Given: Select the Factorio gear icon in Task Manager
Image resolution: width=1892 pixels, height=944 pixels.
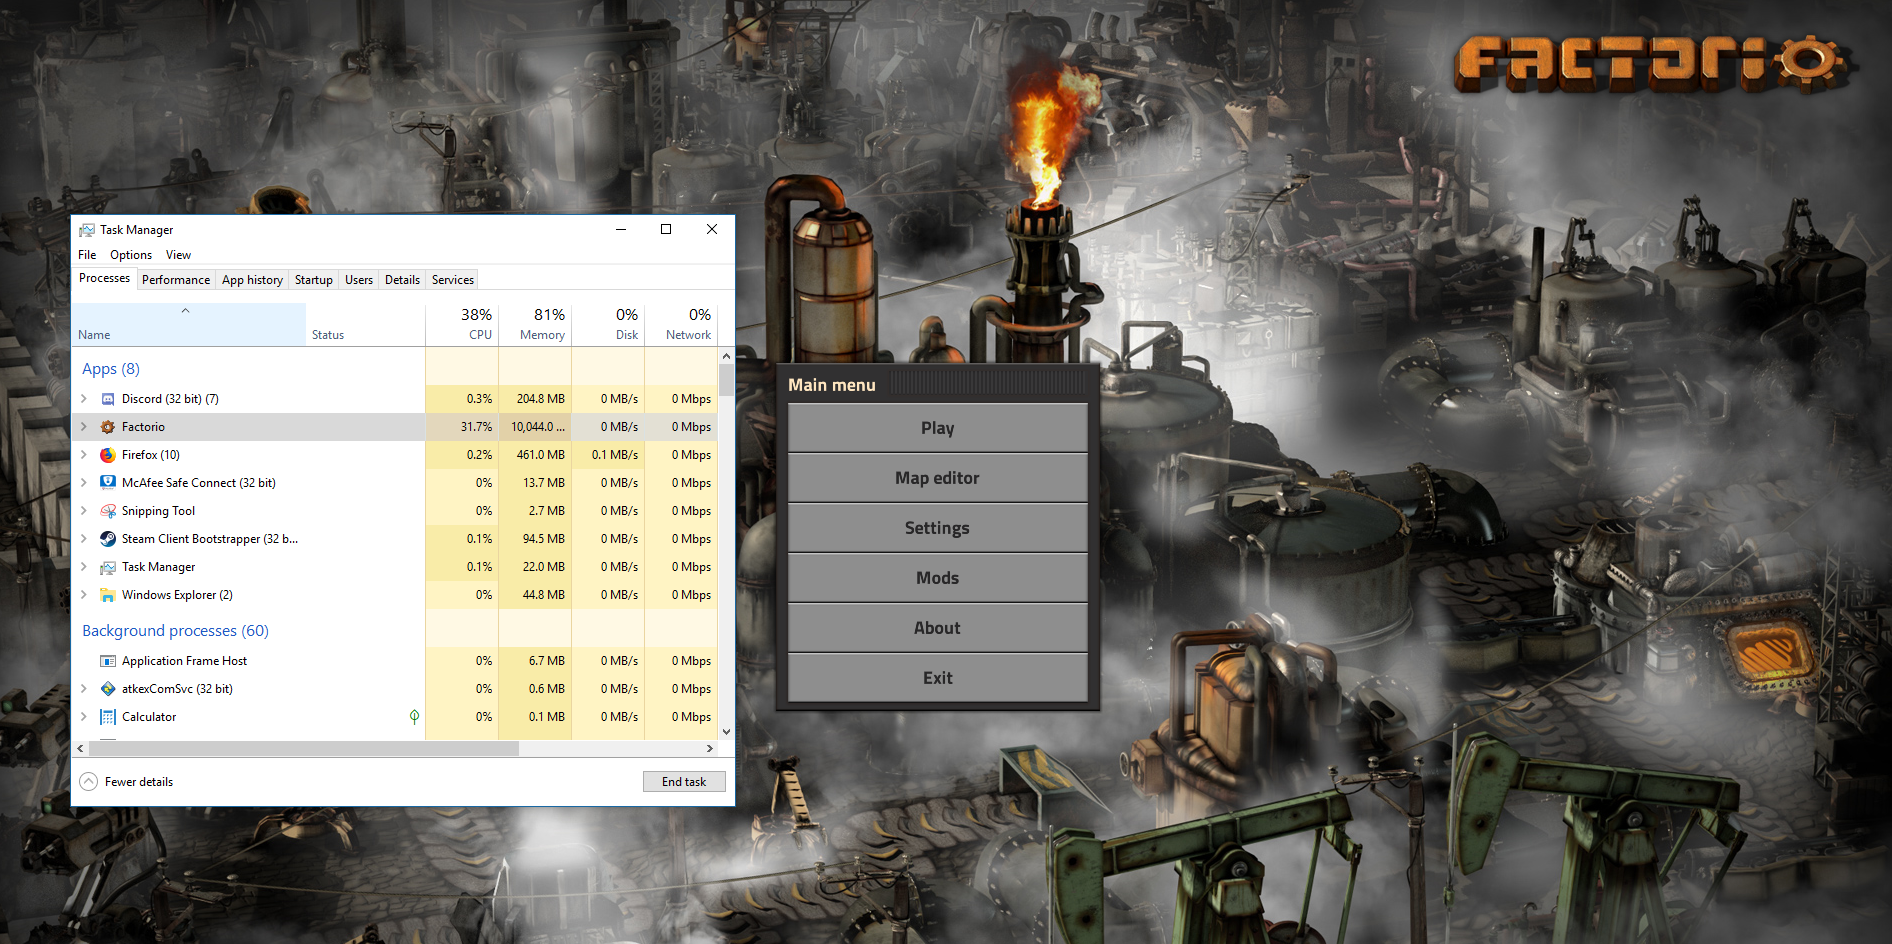Looking at the screenshot, I should pyautogui.click(x=108, y=427).
